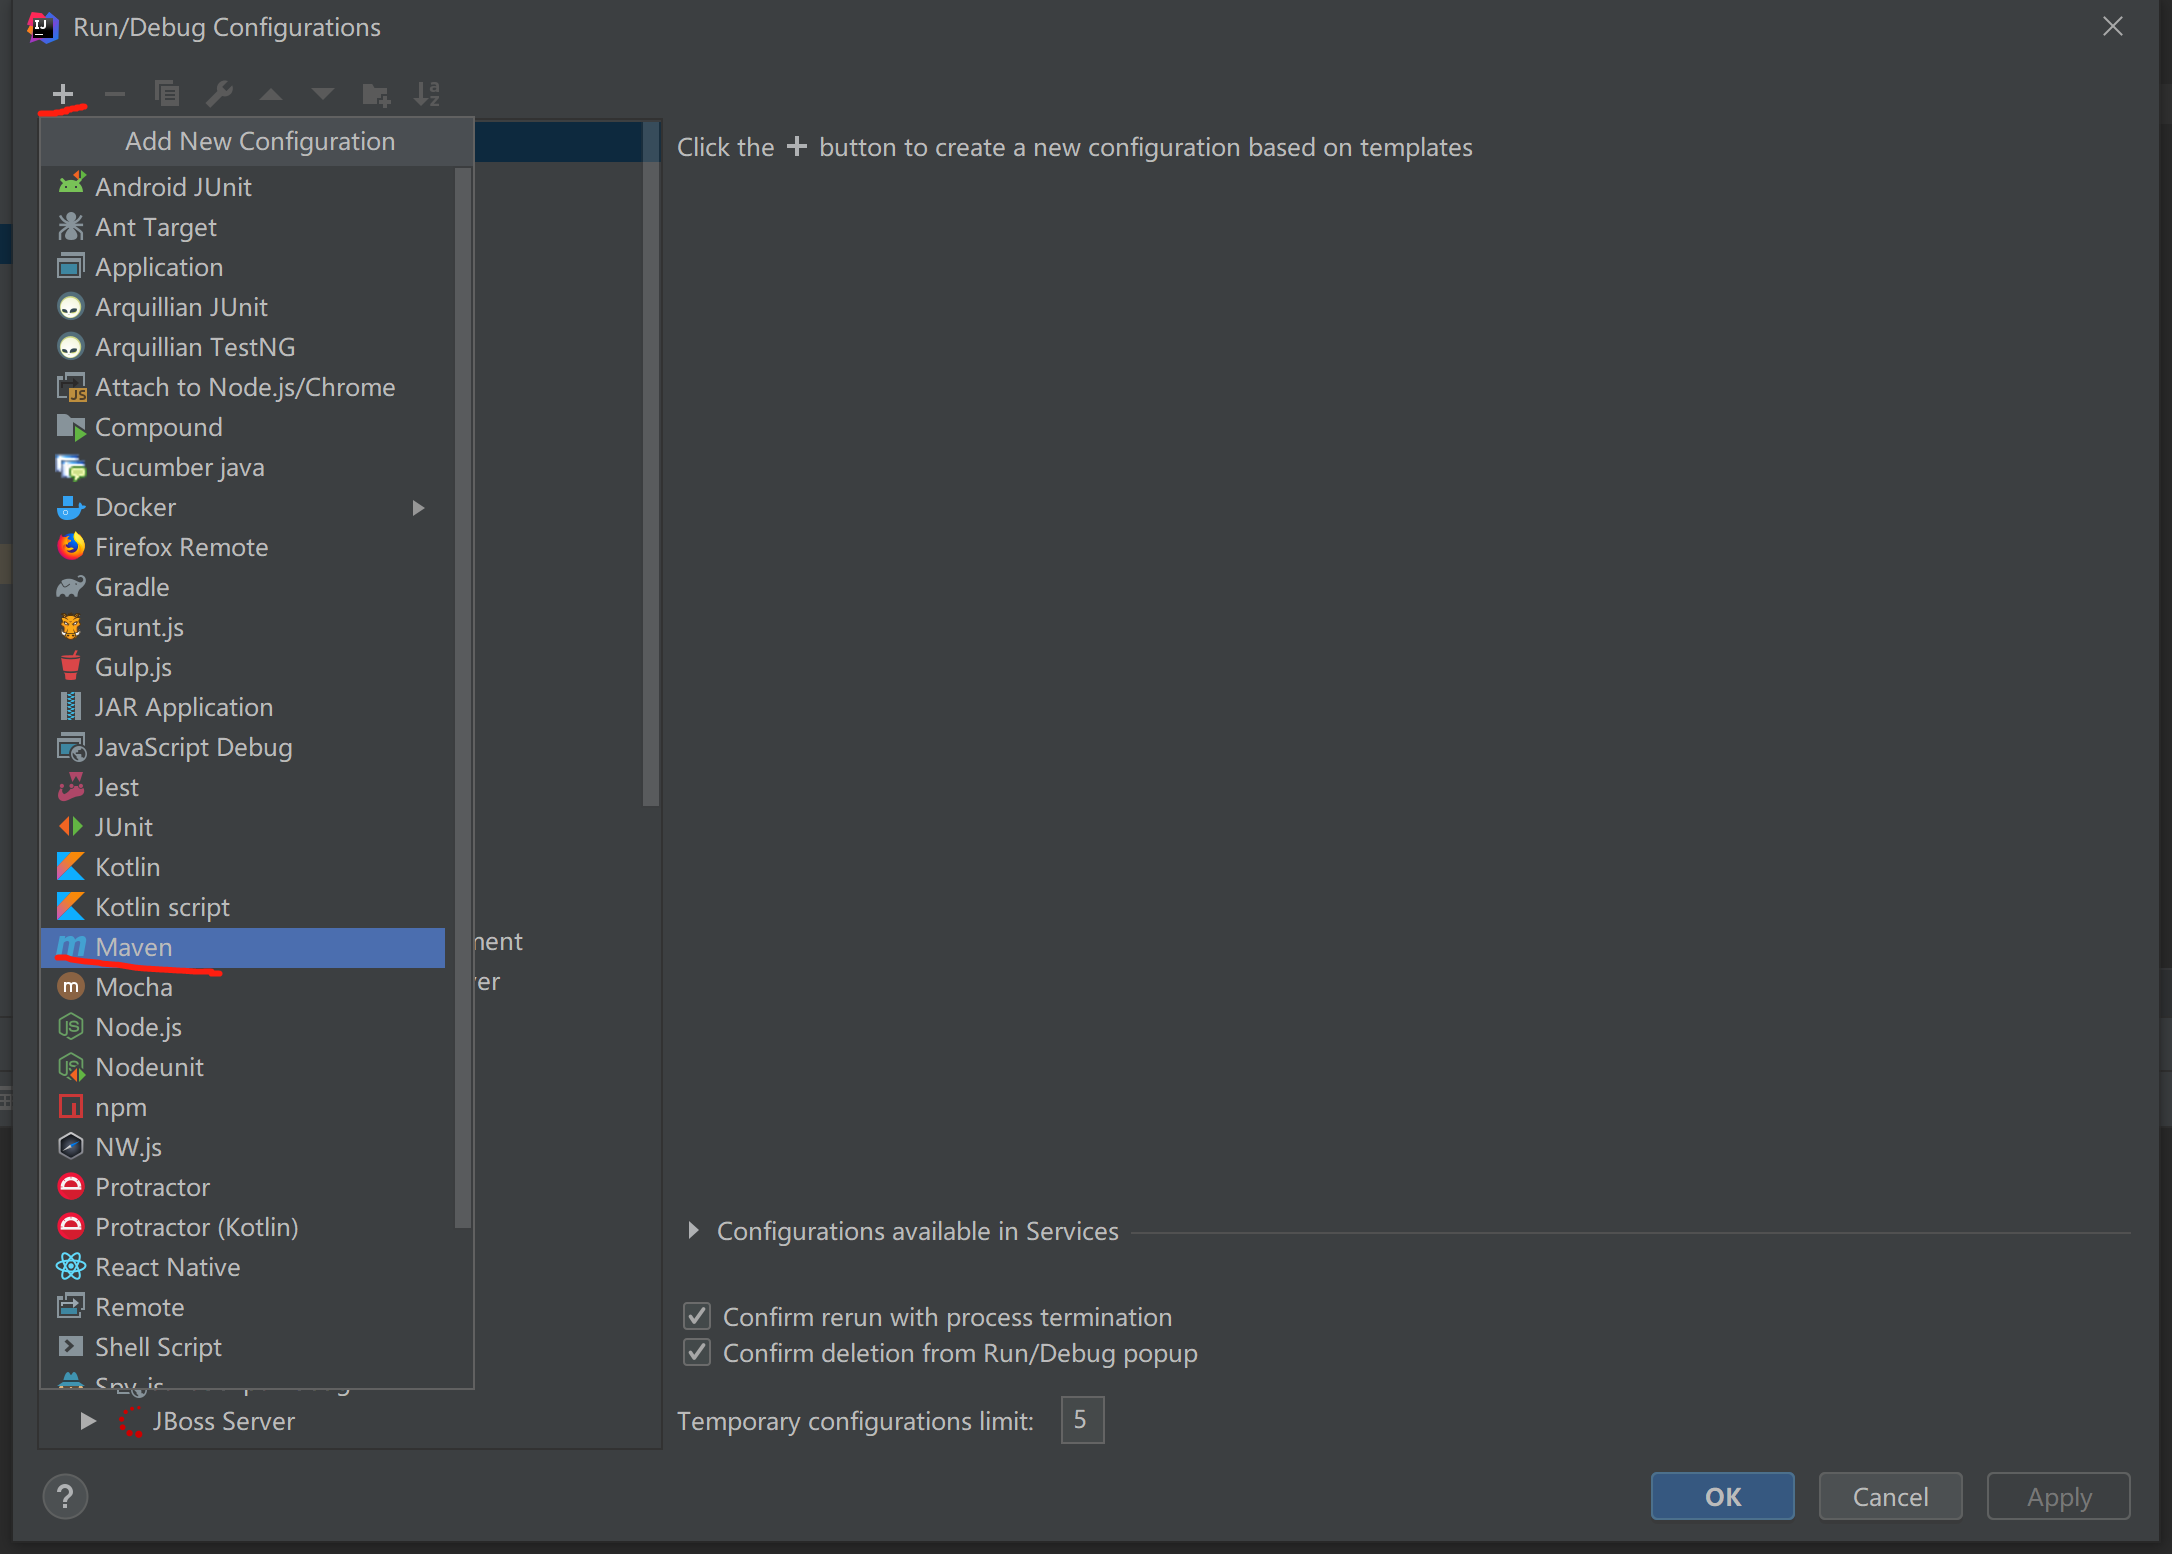
Task: Click the Cancel button
Action: [1890, 1496]
